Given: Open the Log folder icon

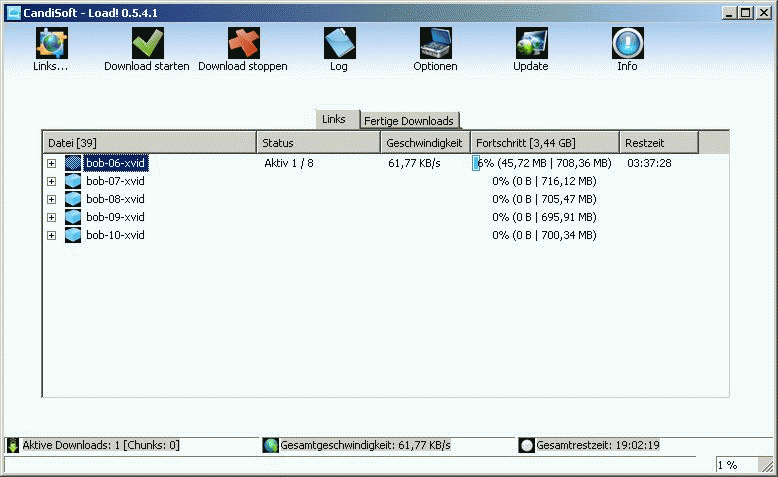Looking at the screenshot, I should pos(339,43).
